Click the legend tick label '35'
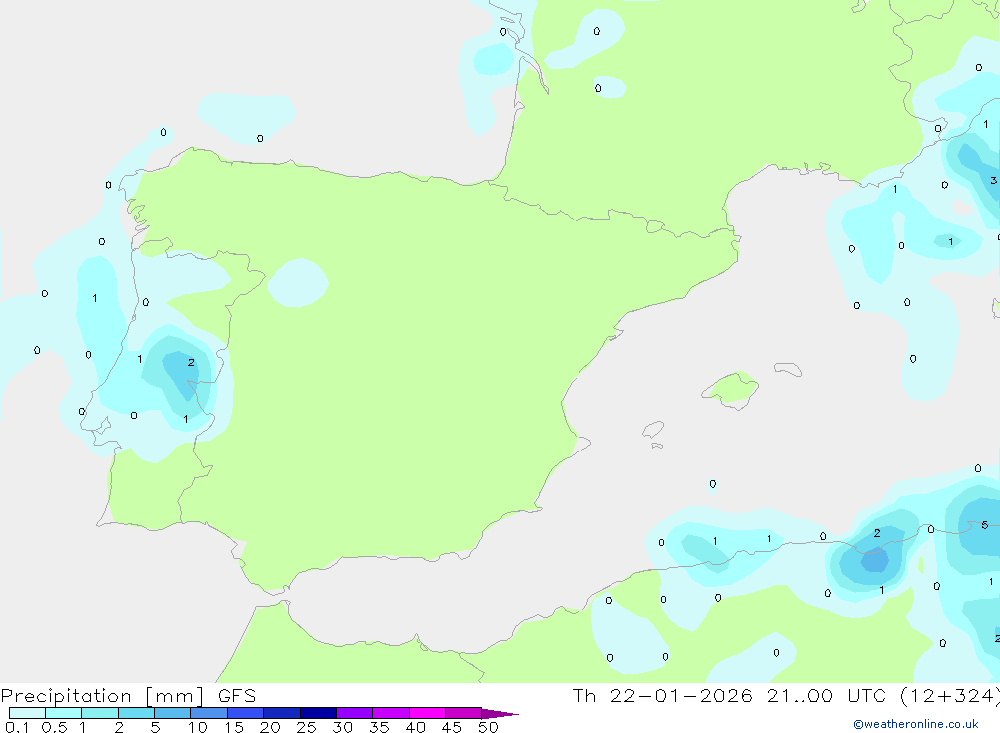Image resolution: width=1000 pixels, height=733 pixels. coord(379,727)
